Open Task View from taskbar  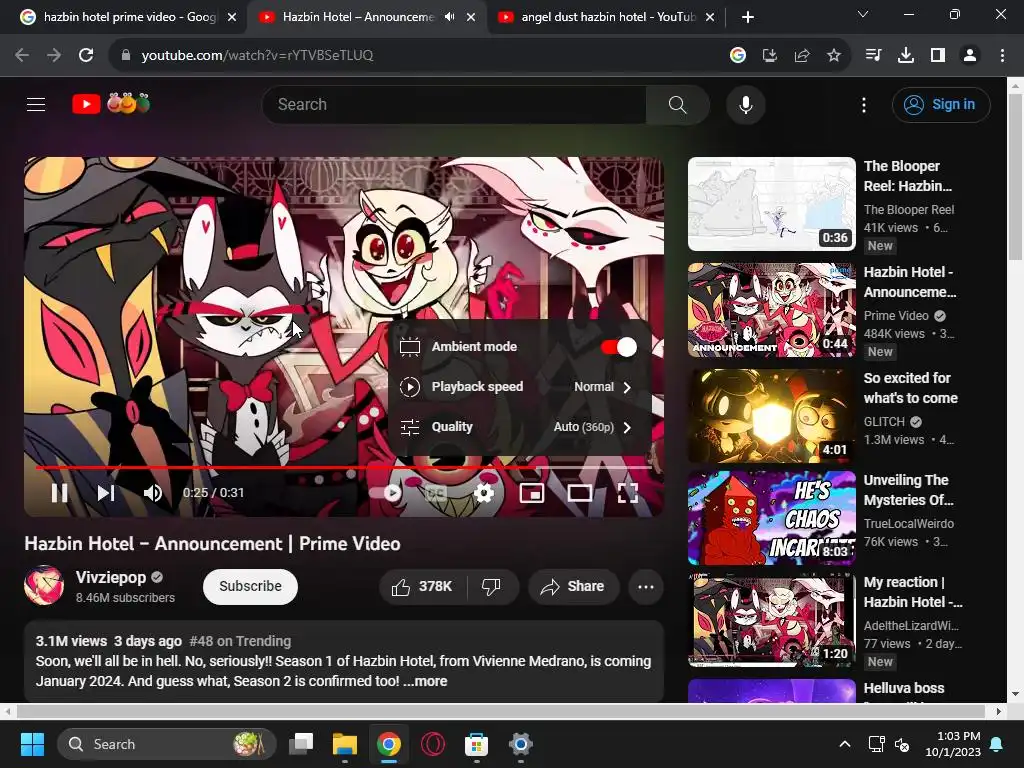point(301,744)
